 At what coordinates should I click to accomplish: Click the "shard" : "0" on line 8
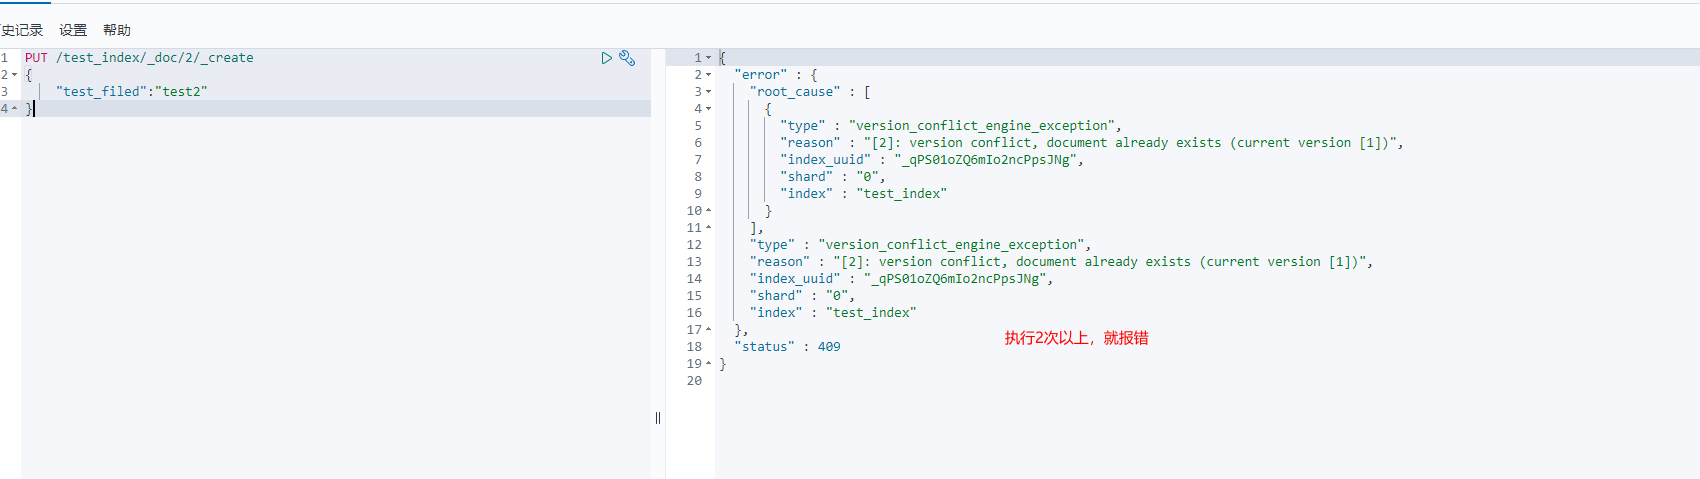click(x=832, y=177)
